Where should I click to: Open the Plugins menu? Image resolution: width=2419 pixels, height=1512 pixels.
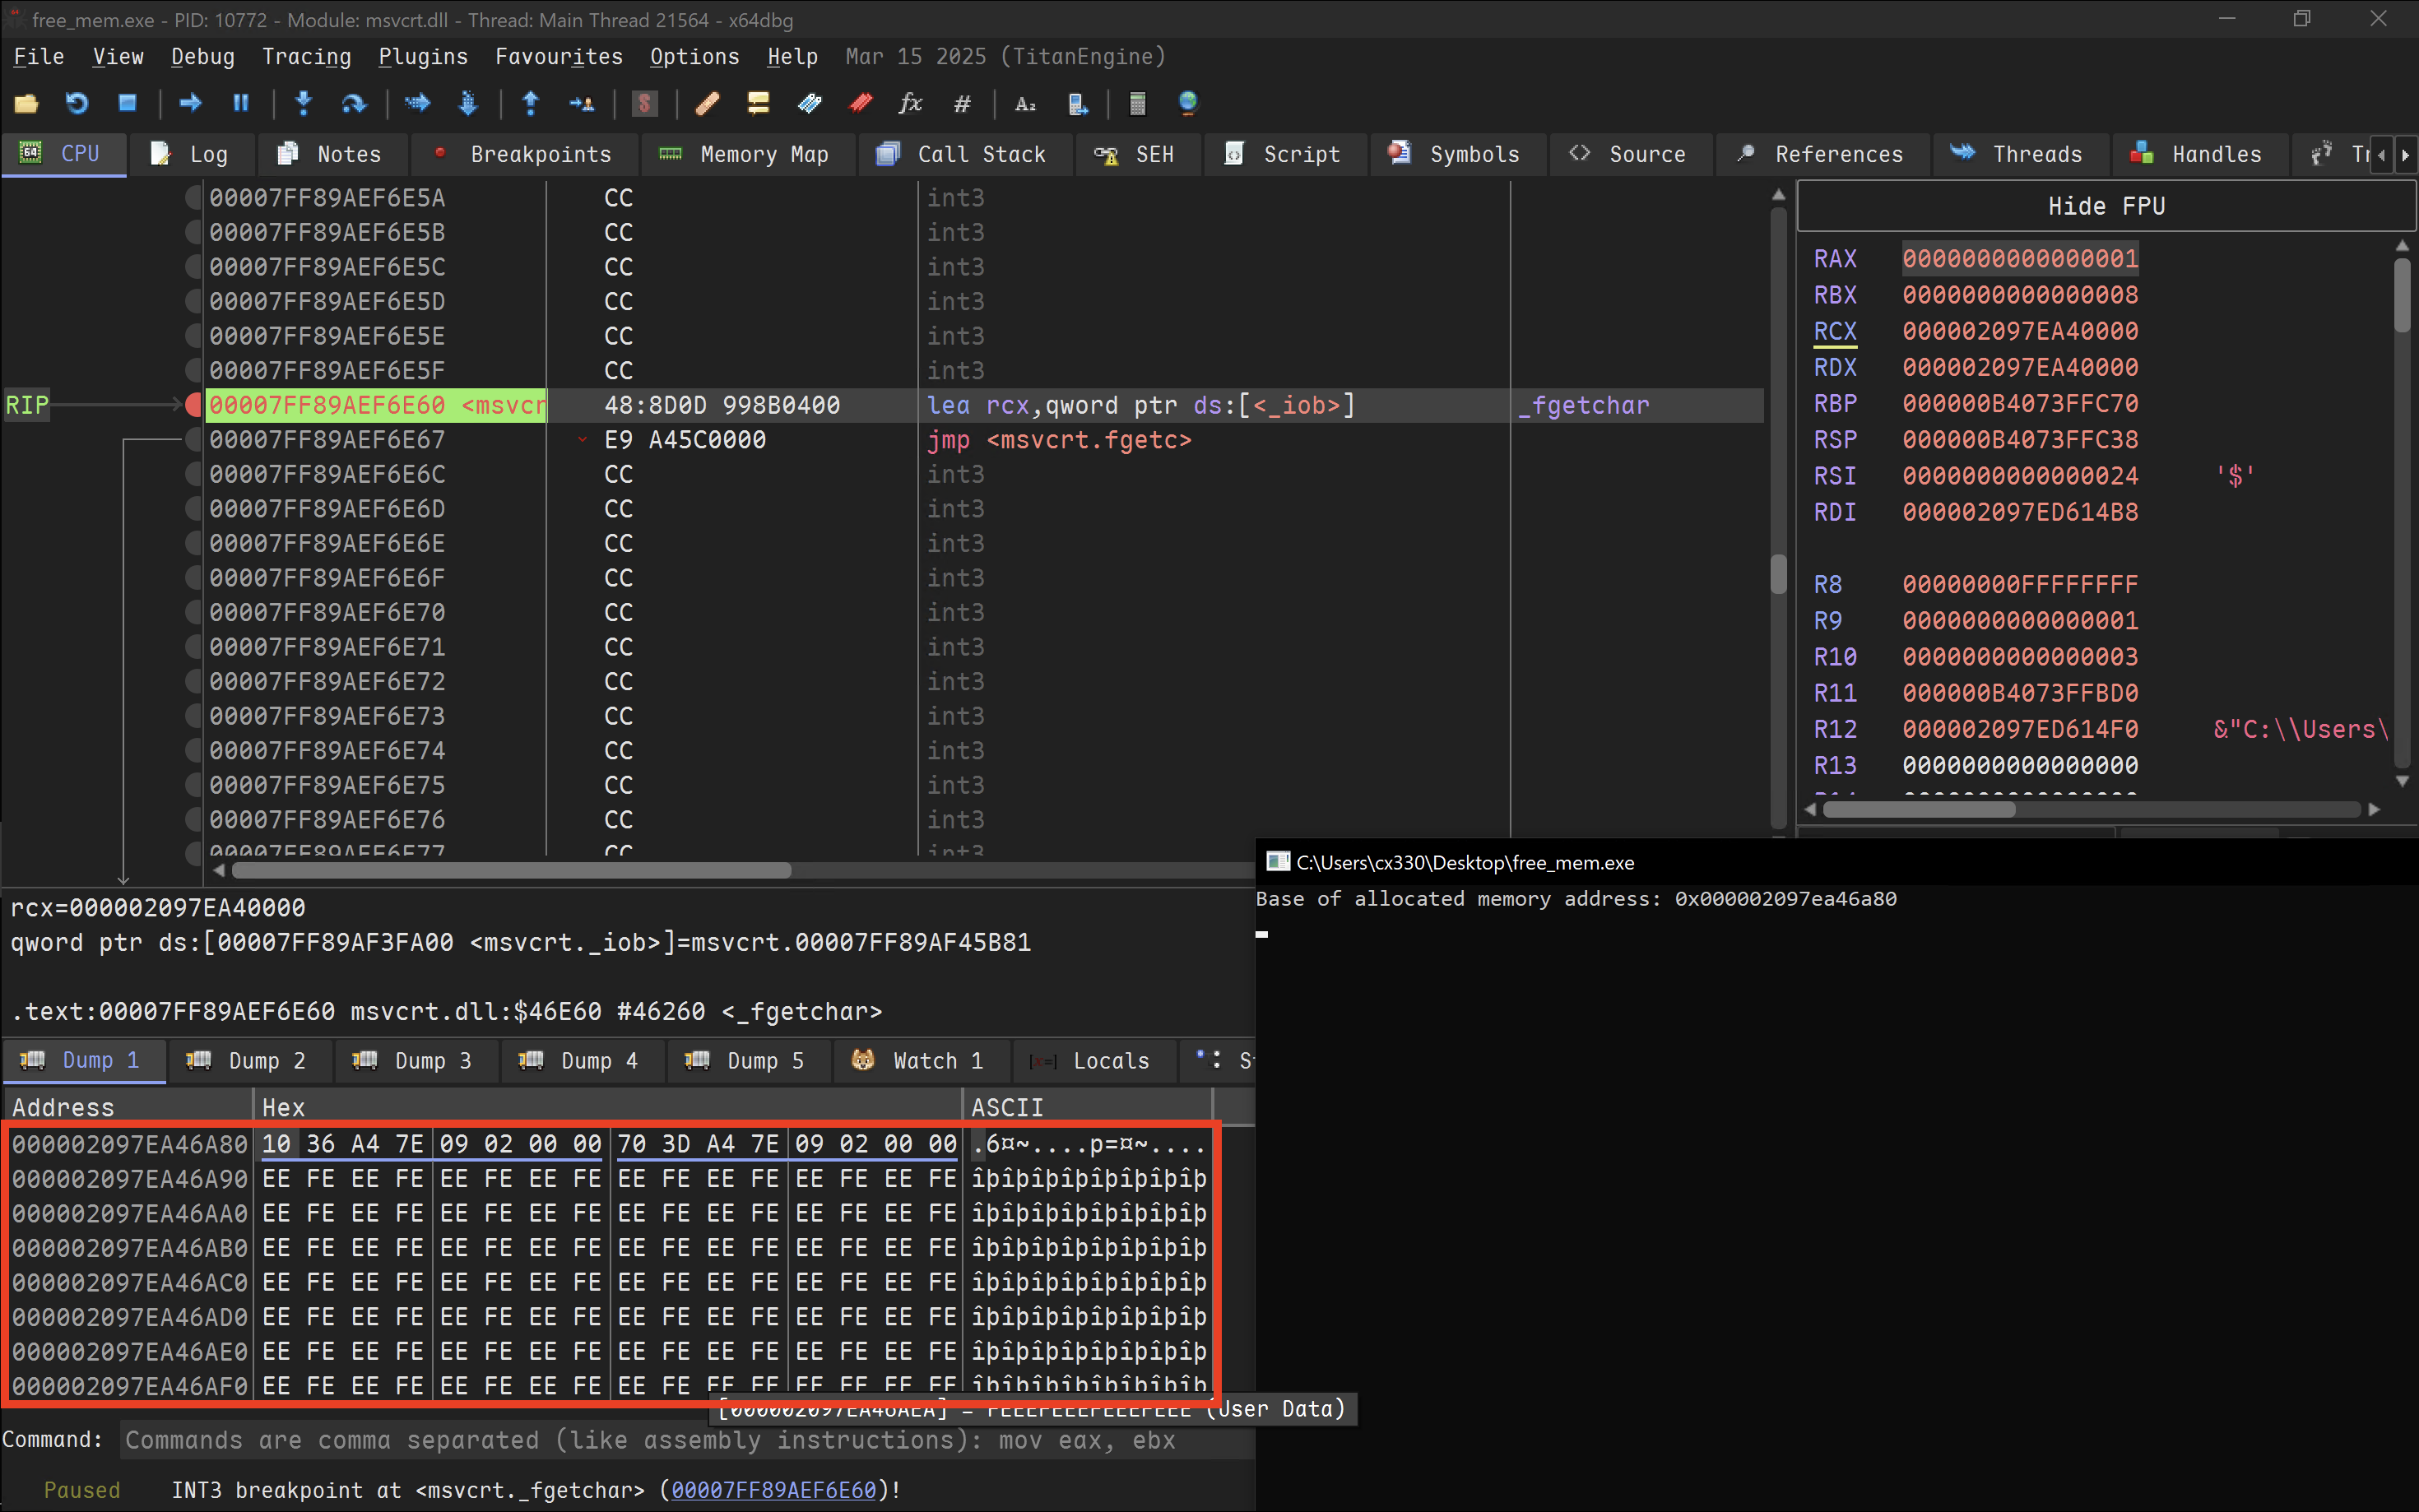pos(423,57)
